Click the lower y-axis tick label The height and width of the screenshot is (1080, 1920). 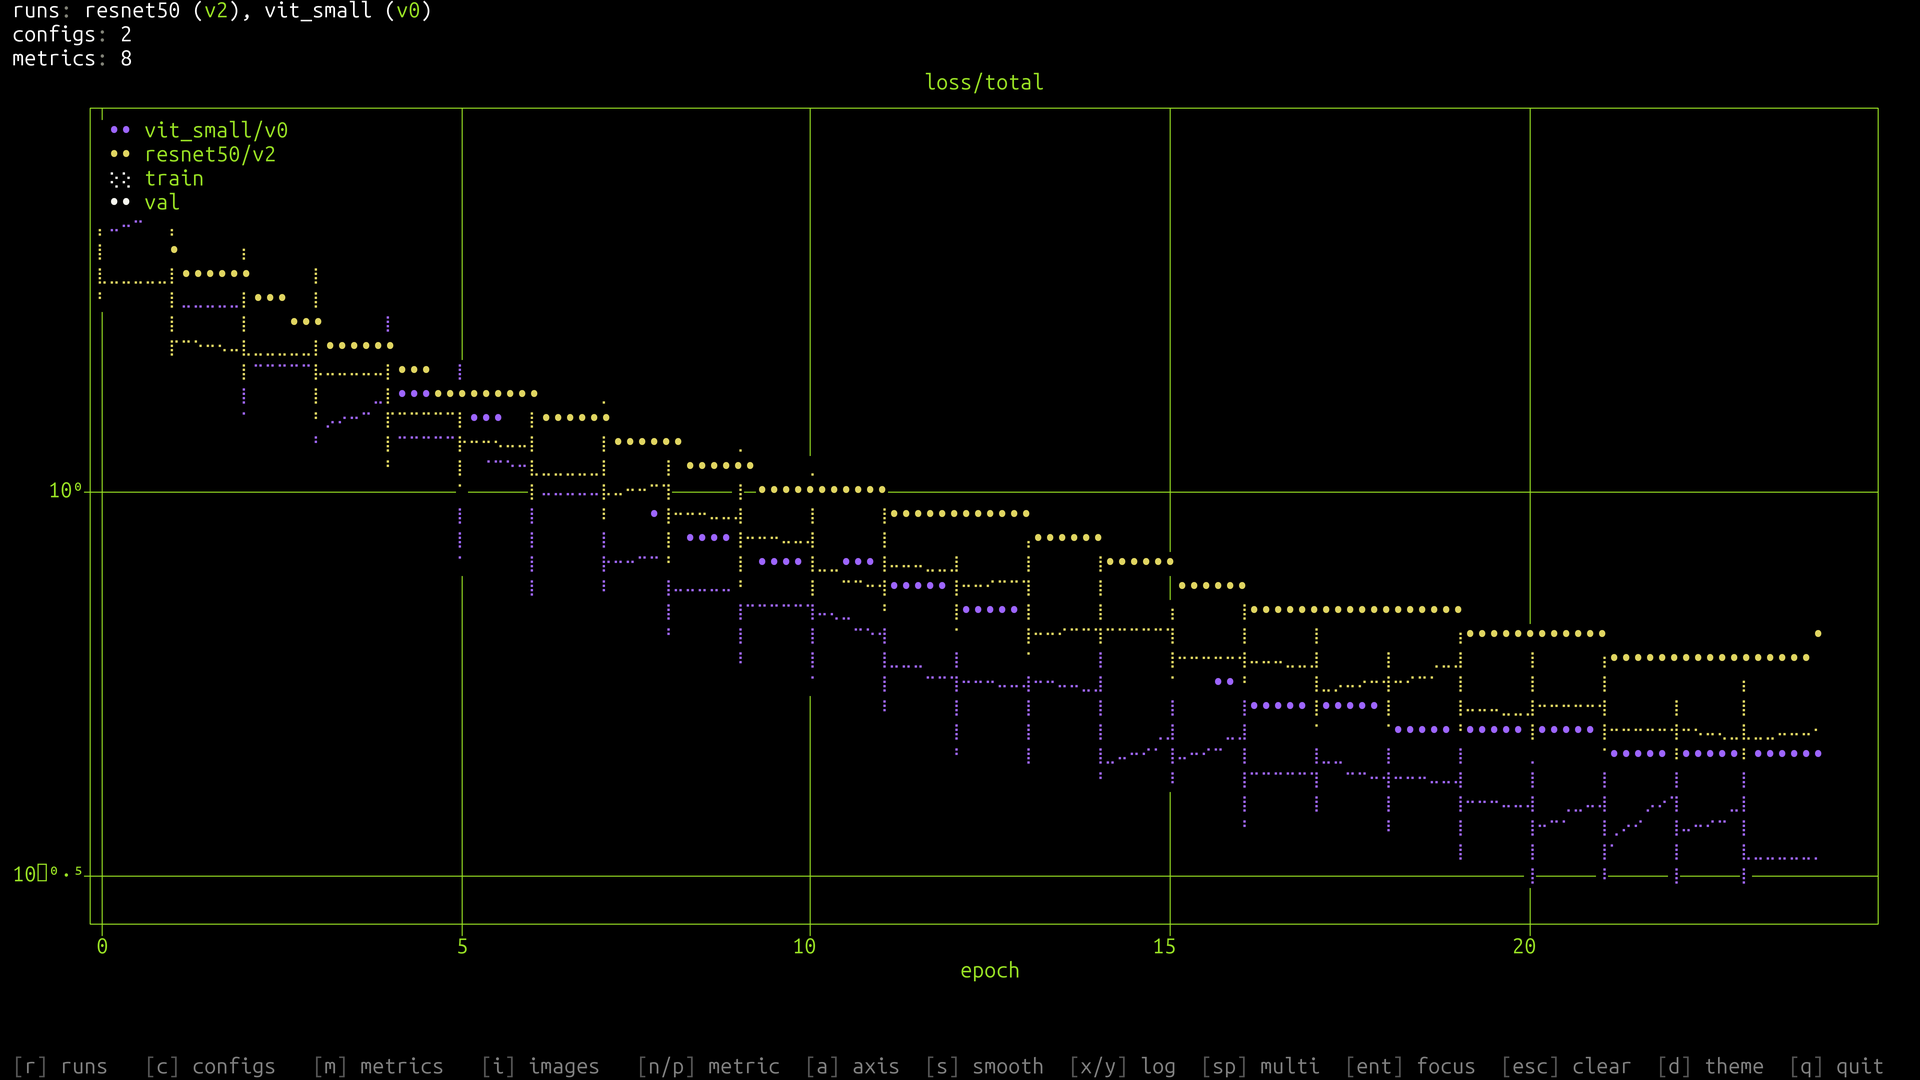pos(48,874)
